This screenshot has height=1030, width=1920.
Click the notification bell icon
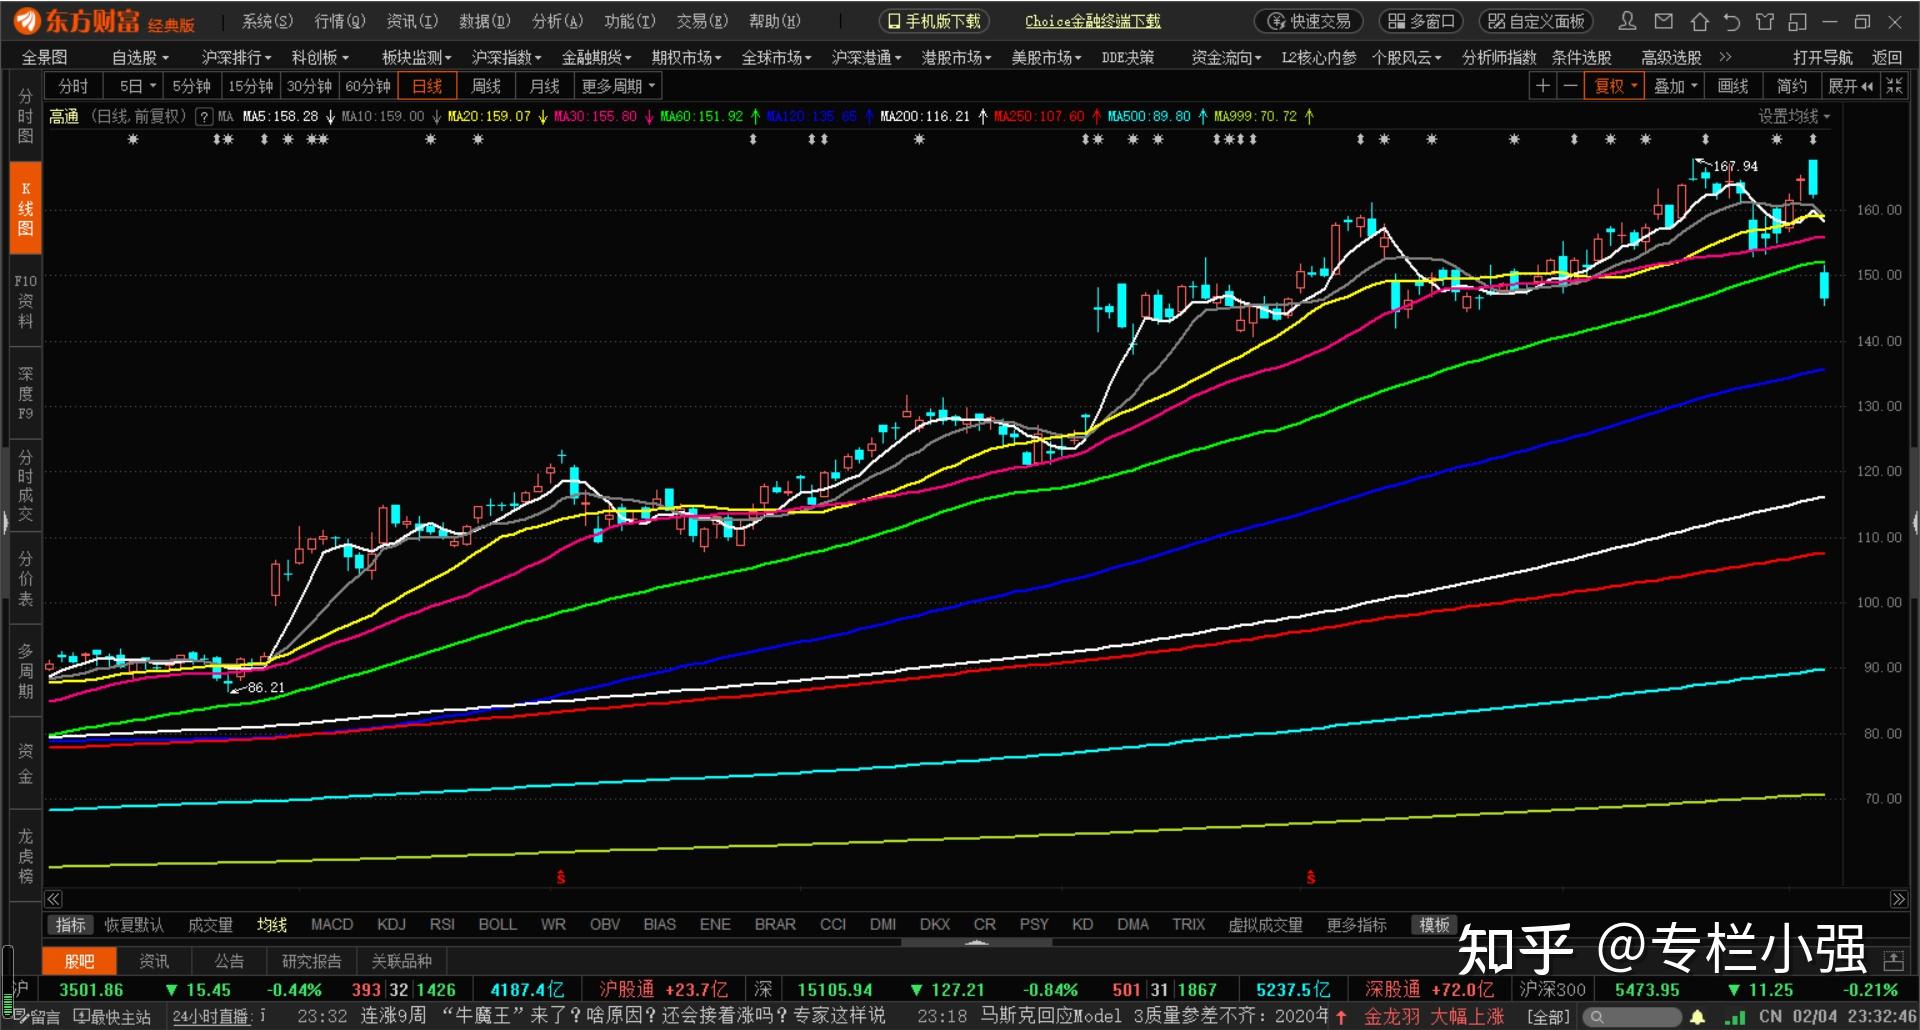(x=1697, y=1017)
